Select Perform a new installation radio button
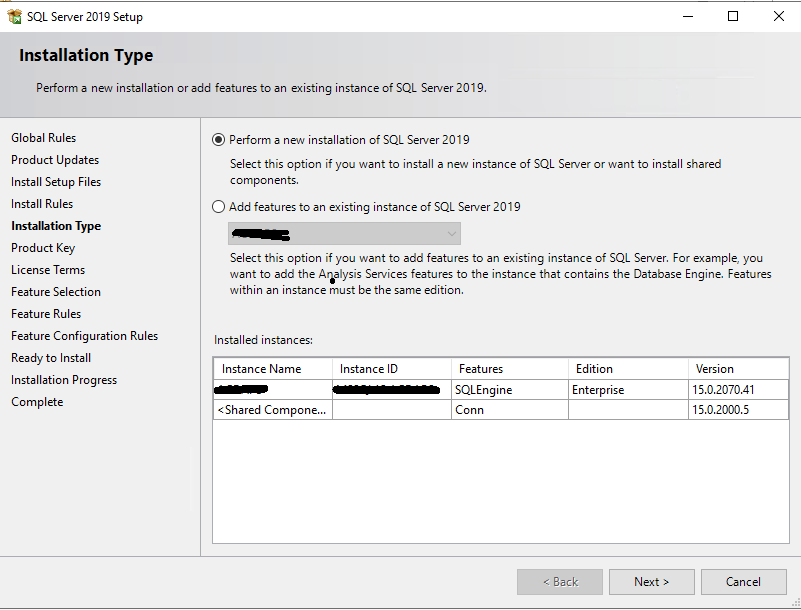The width and height of the screenshot is (801, 610). click(219, 140)
